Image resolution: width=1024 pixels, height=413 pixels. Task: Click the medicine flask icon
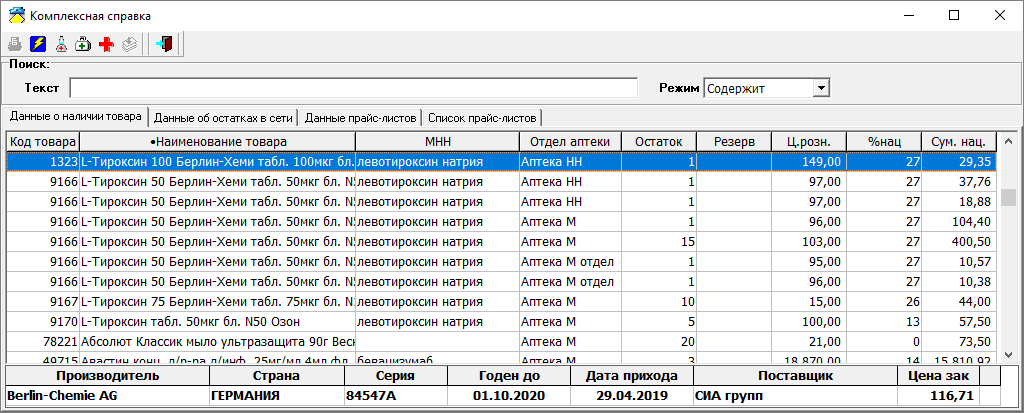(x=61, y=44)
